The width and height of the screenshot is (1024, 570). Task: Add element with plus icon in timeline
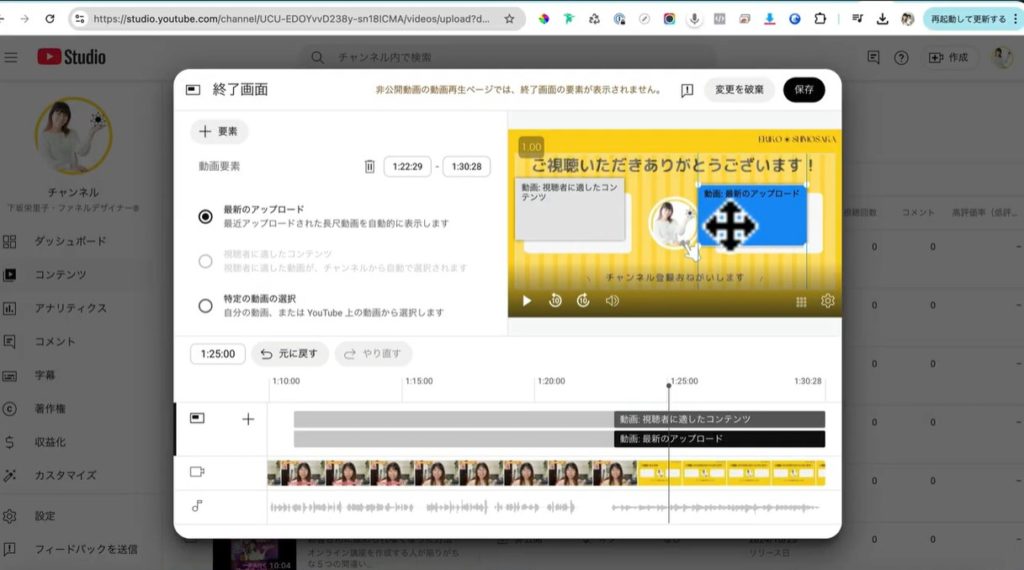(x=249, y=419)
